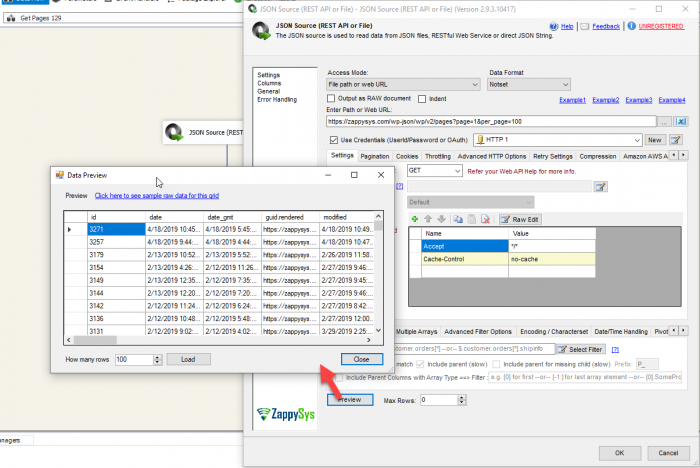Click the New connection button
The height and width of the screenshot is (468, 700).
654,140
